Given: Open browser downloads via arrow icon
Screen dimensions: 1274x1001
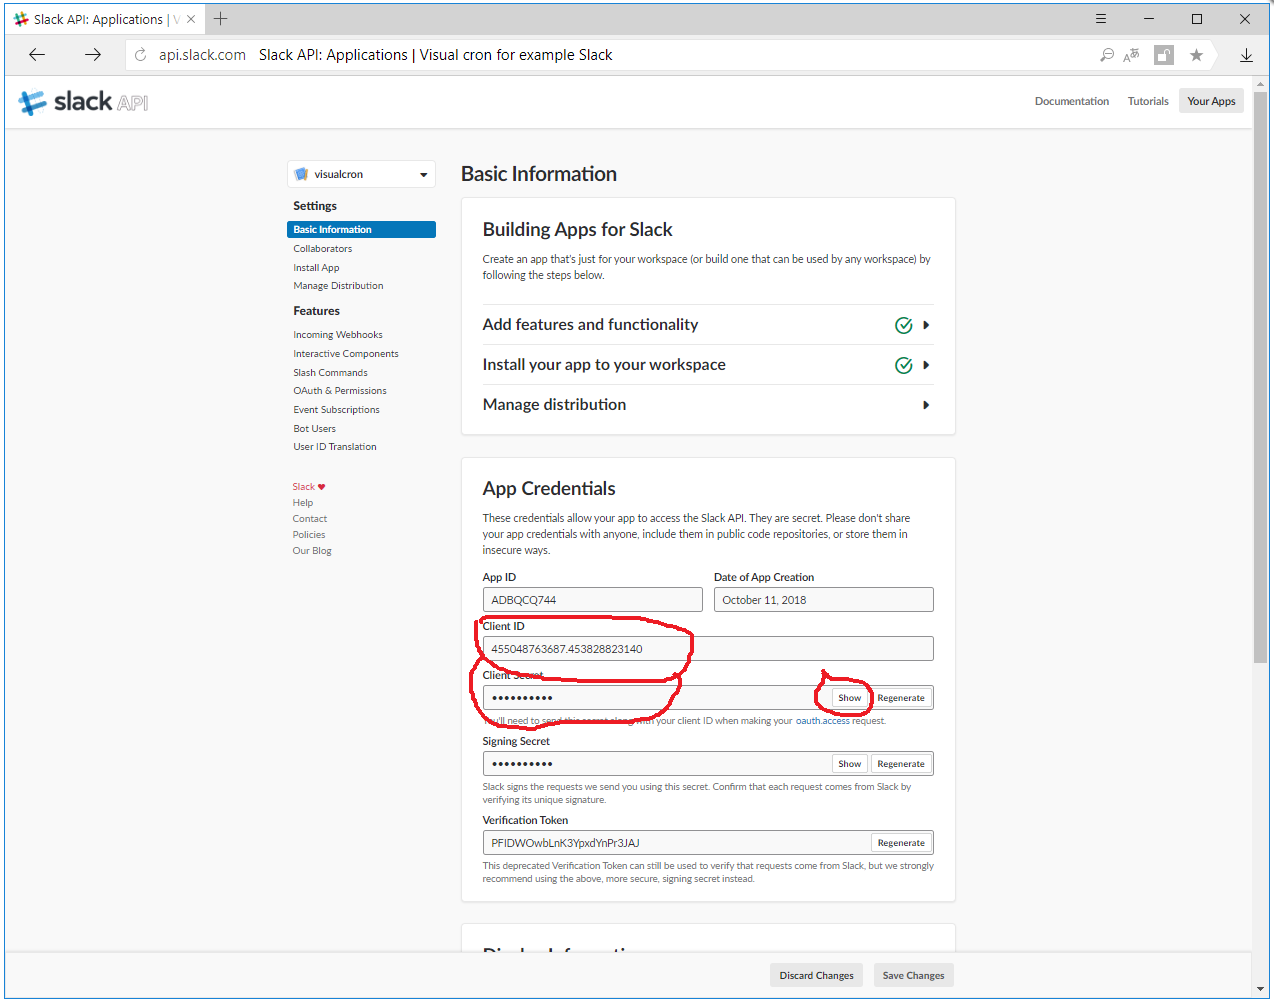Looking at the screenshot, I should pyautogui.click(x=1246, y=55).
